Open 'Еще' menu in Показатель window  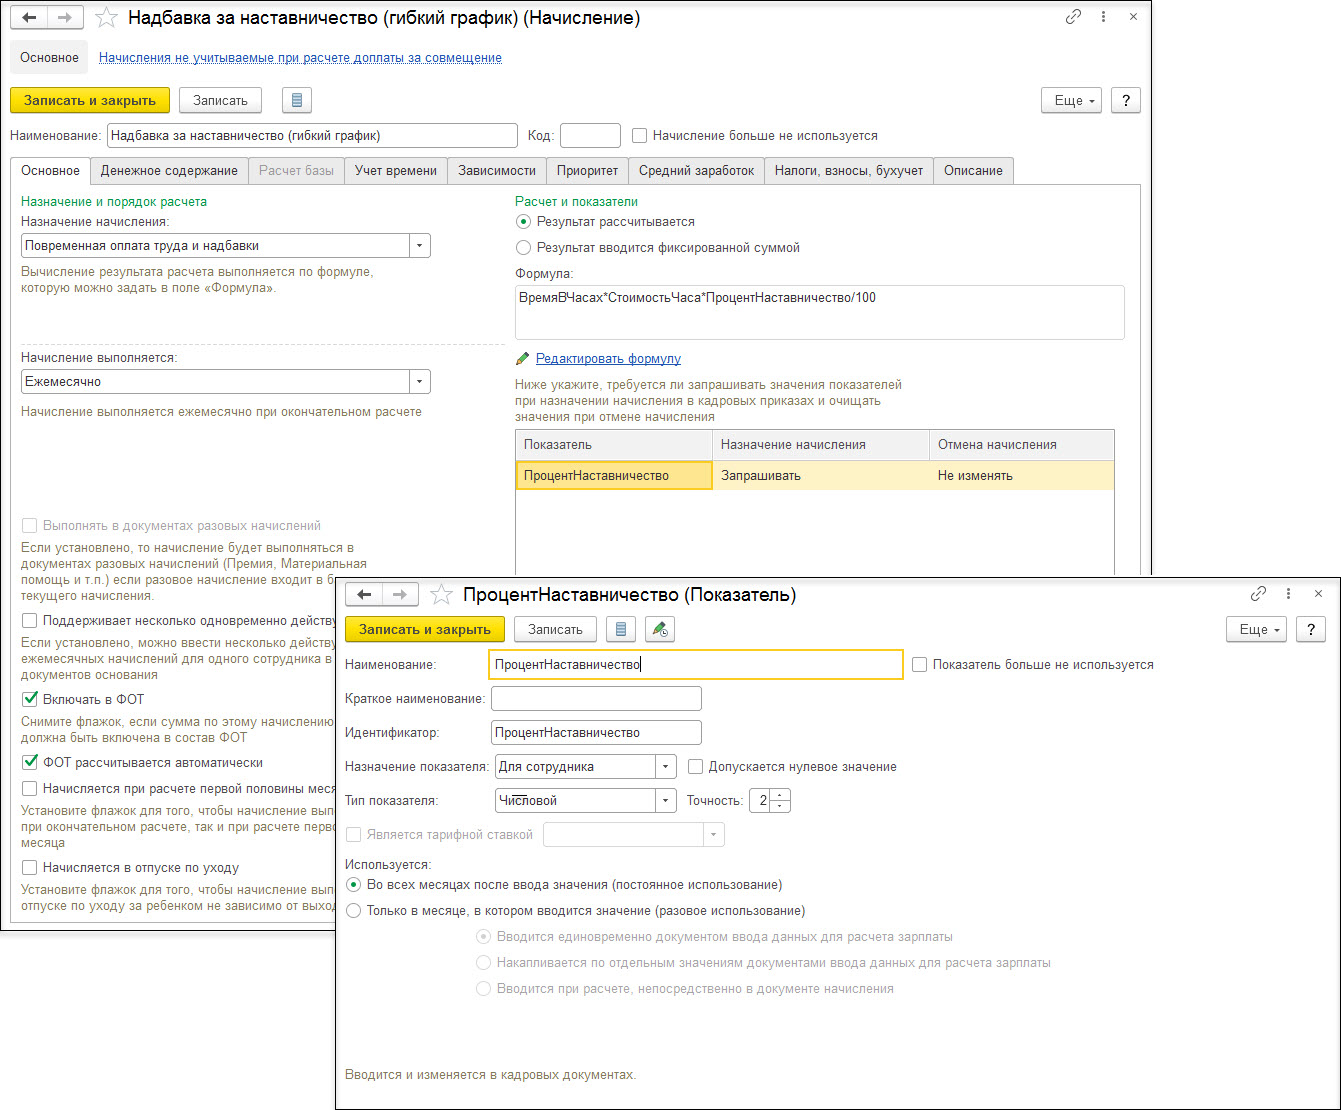[1256, 629]
